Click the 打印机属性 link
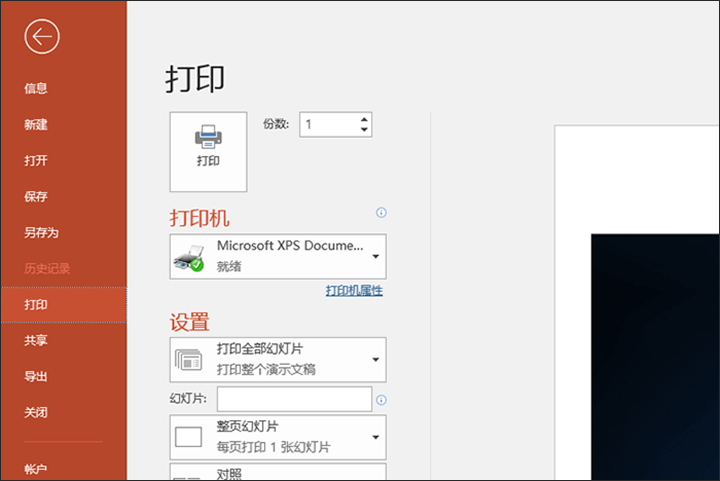Viewport: 720px width, 481px height. (x=354, y=291)
